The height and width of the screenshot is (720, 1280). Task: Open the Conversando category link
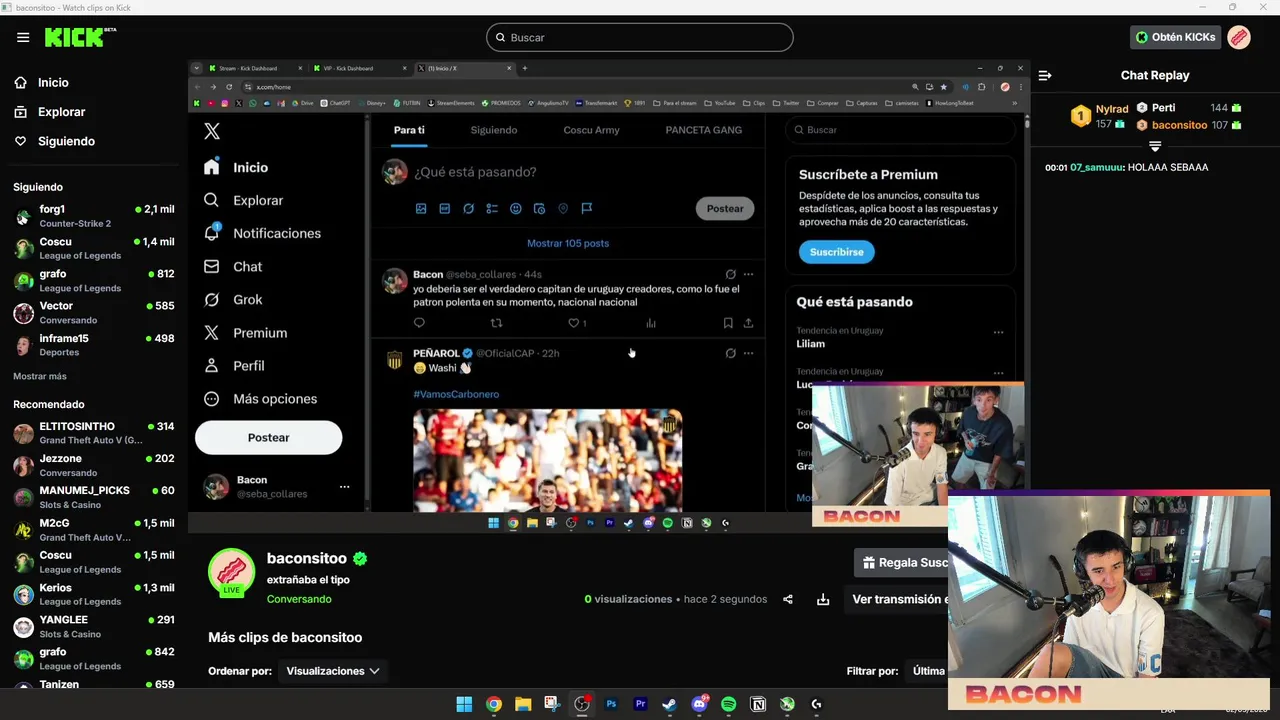(299, 599)
